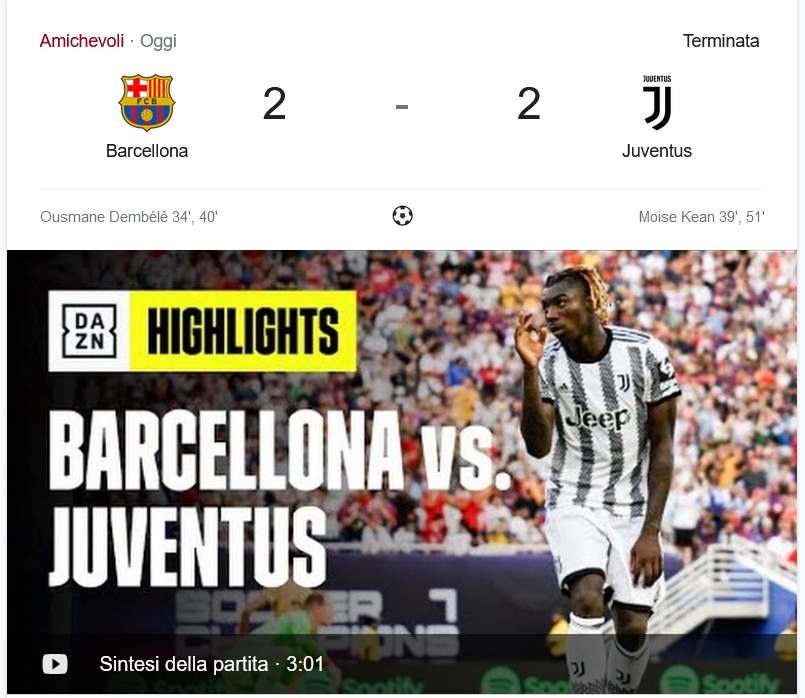Screen dimensions: 805x698
Task: Click the soccer ball goals icon
Action: (x=402, y=216)
